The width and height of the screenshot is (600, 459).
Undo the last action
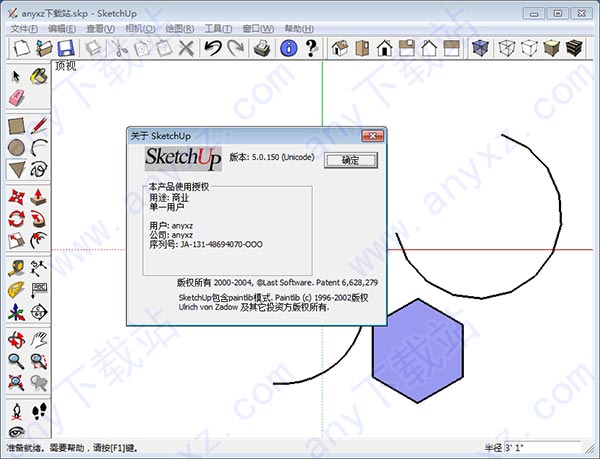pyautogui.click(x=213, y=48)
